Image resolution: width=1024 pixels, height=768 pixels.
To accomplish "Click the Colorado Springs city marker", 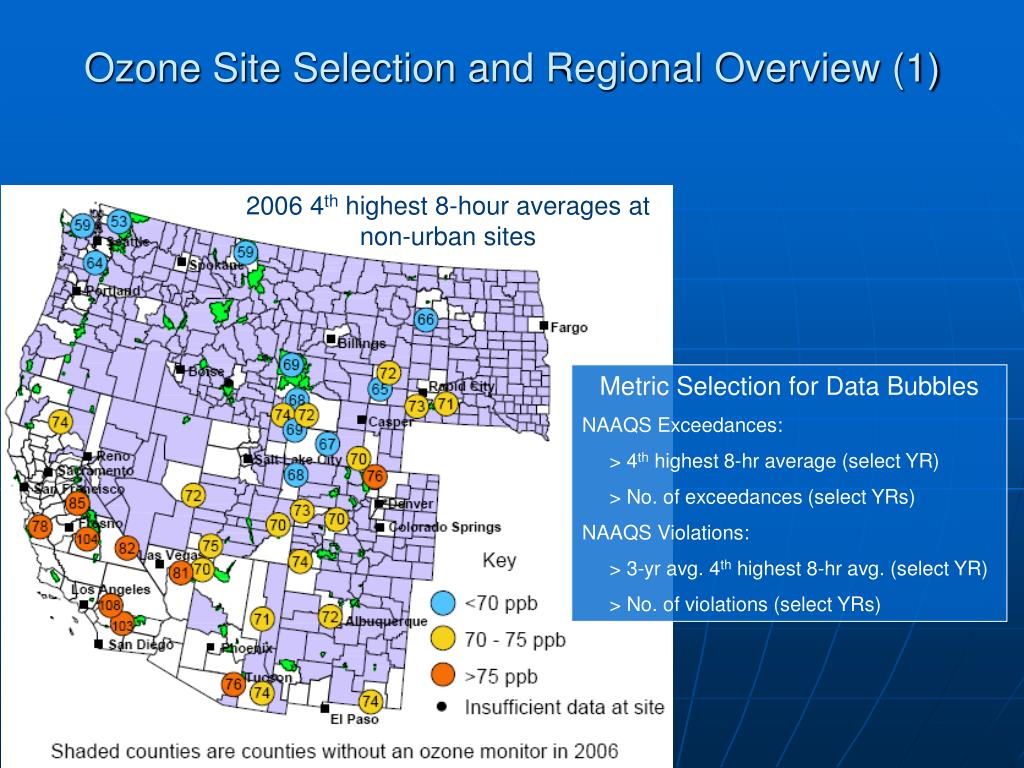I will pyautogui.click(x=380, y=527).
